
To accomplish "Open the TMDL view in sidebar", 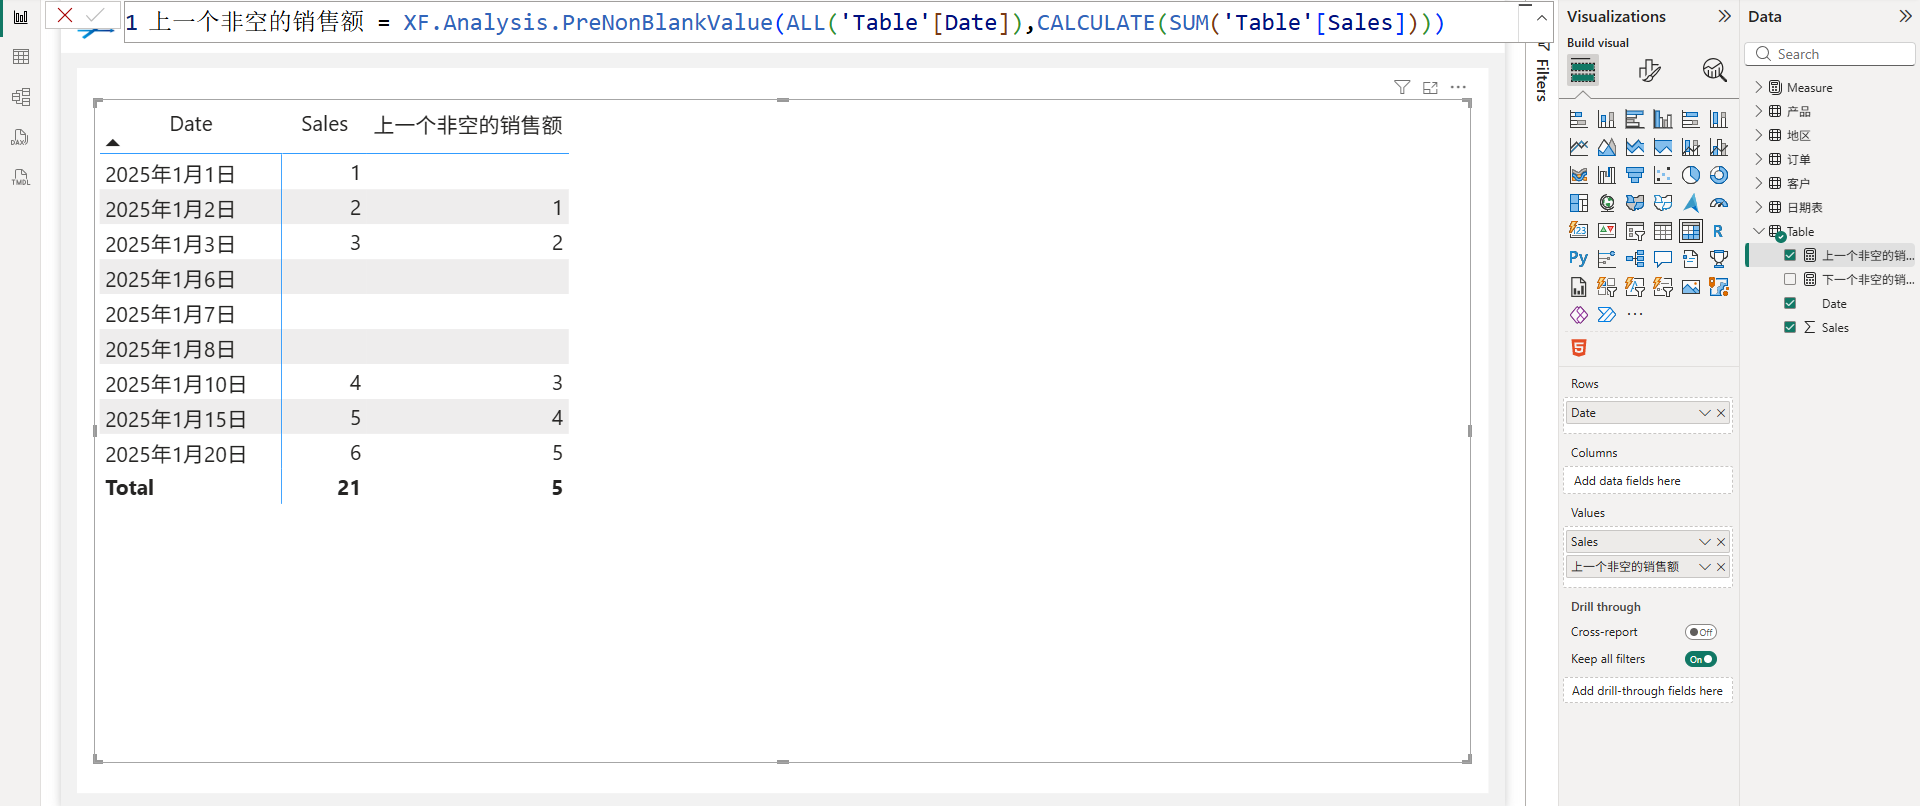I will (x=20, y=177).
